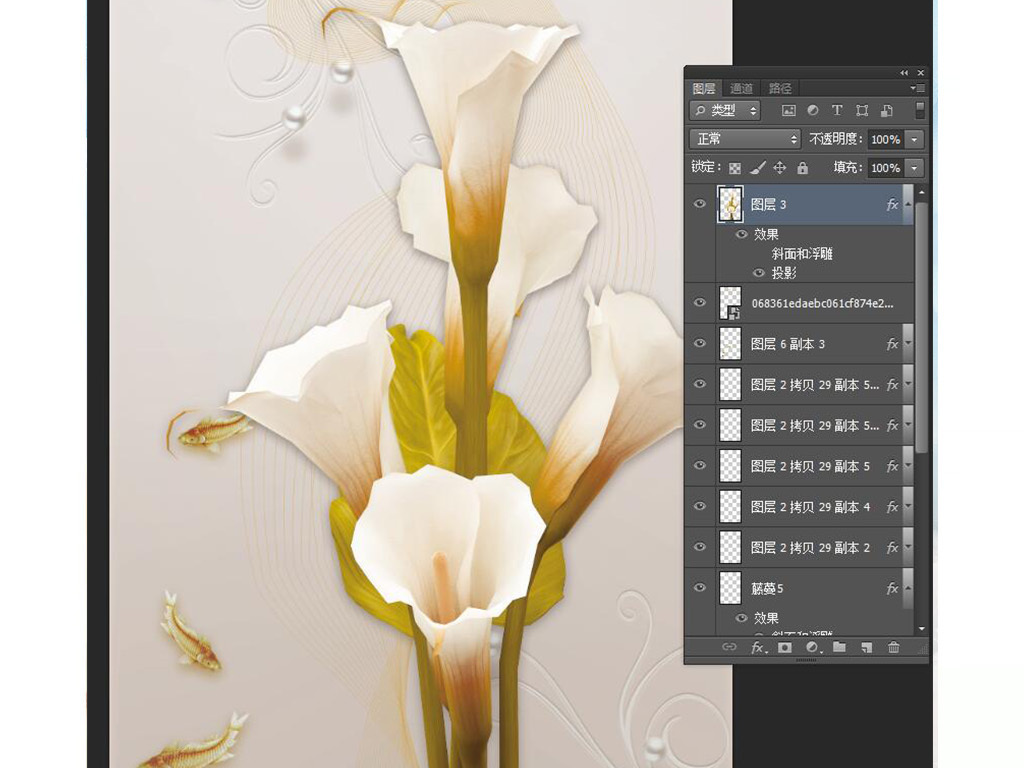Image resolution: width=1024 pixels, height=768 pixels.
Task: Enable the pixel layers filter icon
Action: (788, 110)
